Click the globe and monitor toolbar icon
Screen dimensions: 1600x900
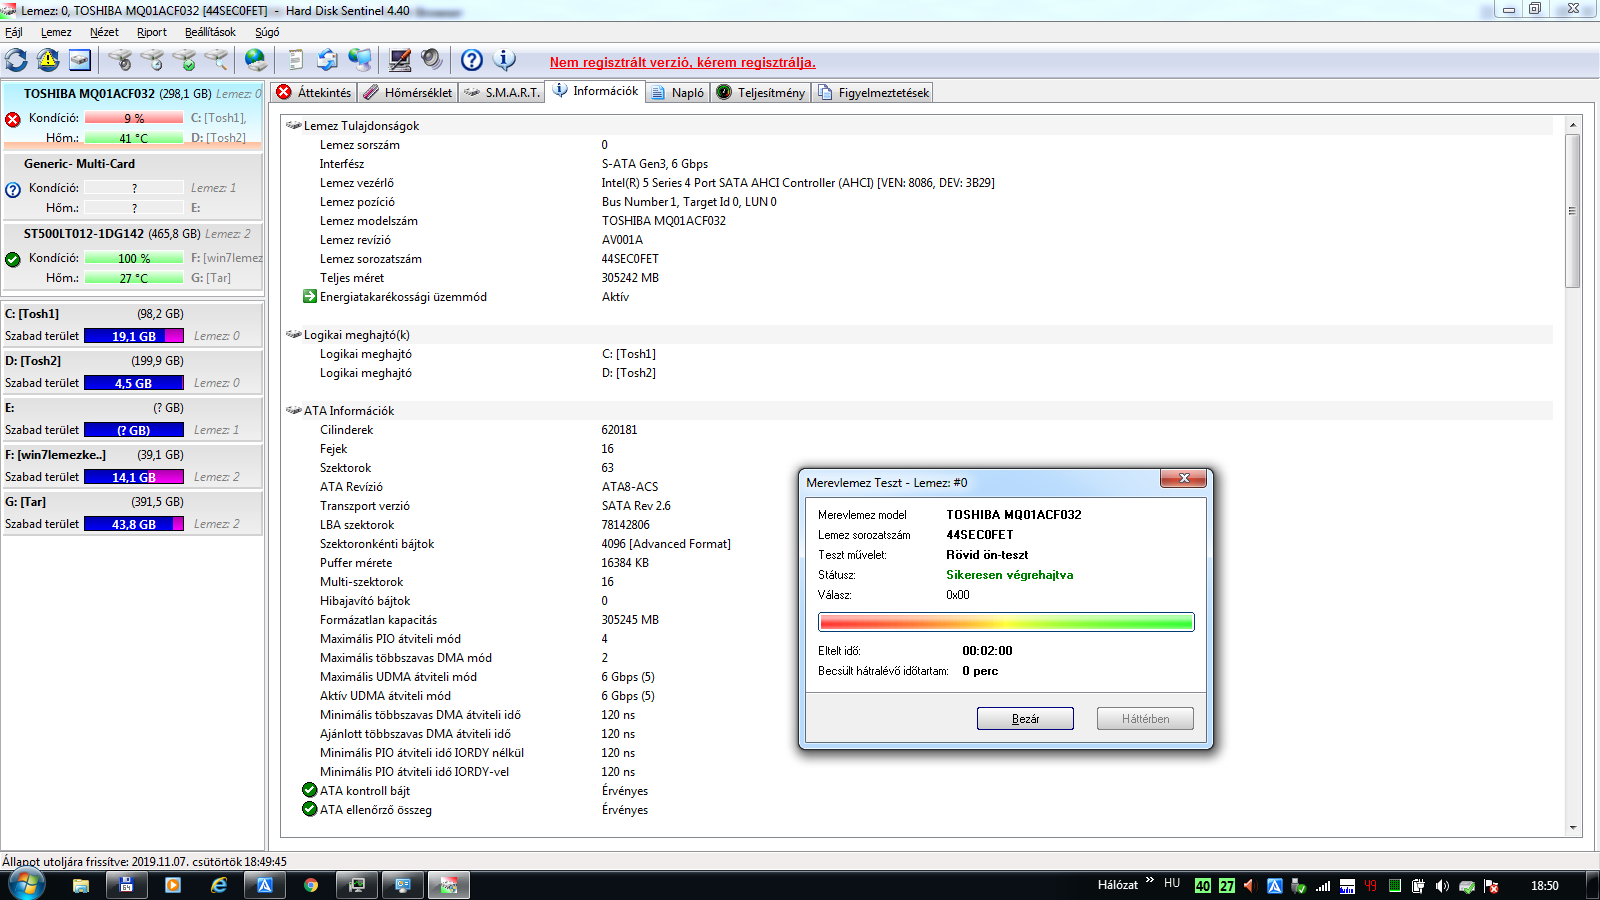click(x=360, y=60)
